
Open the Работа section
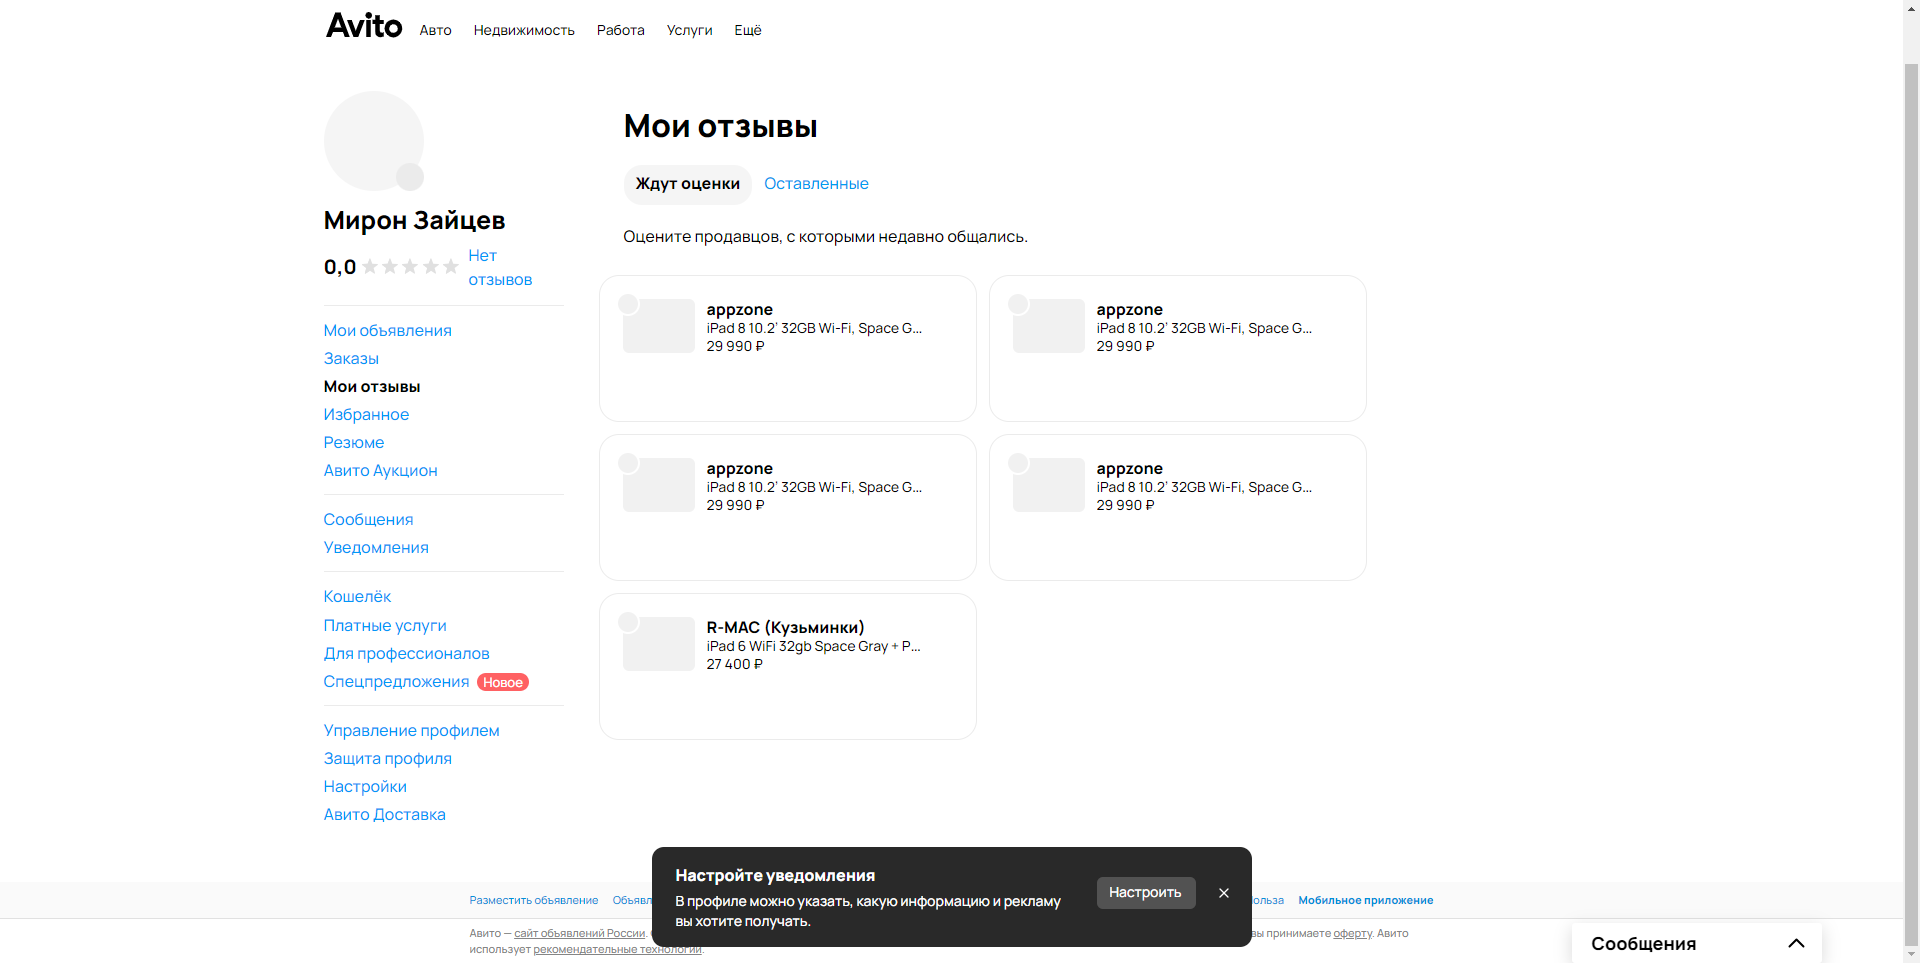click(x=620, y=30)
